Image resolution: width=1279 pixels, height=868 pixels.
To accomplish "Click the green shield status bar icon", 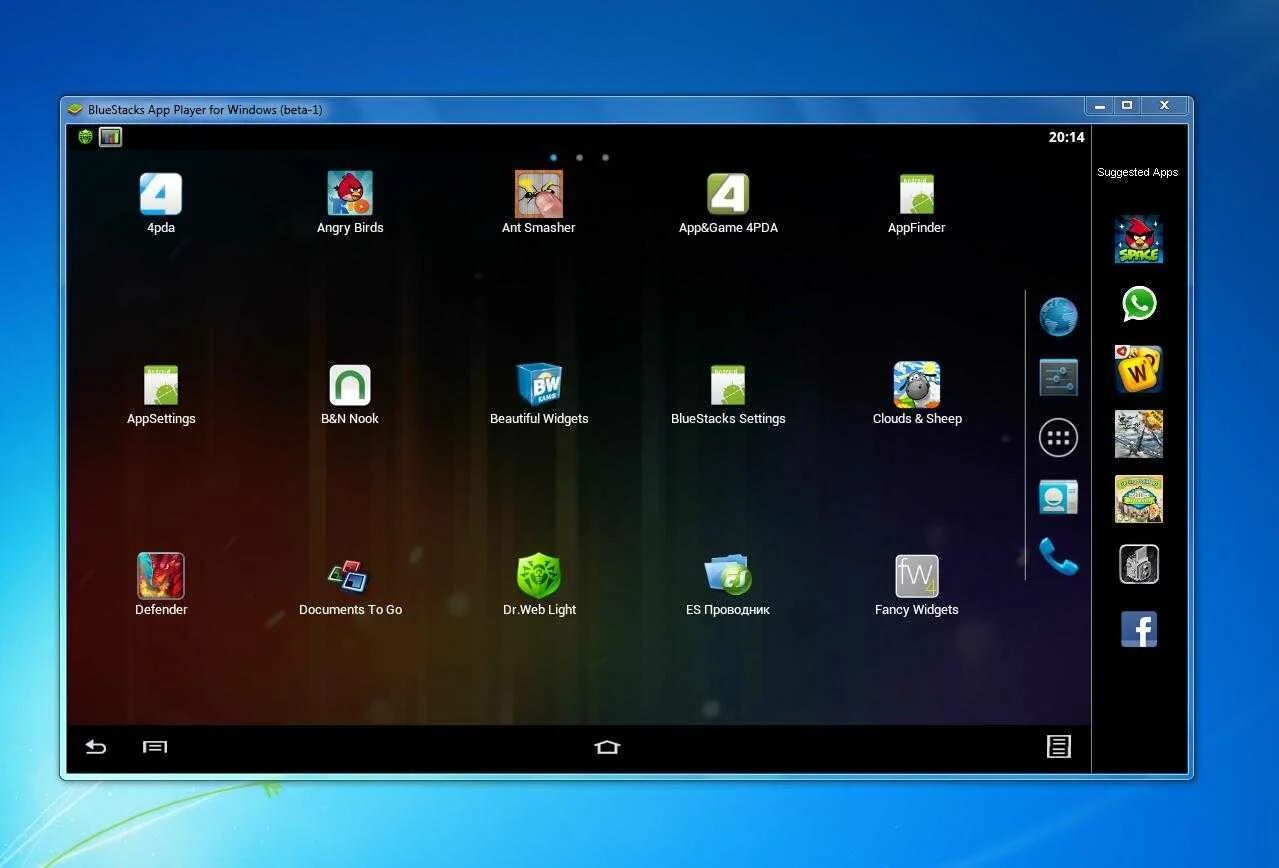I will pyautogui.click(x=86, y=137).
